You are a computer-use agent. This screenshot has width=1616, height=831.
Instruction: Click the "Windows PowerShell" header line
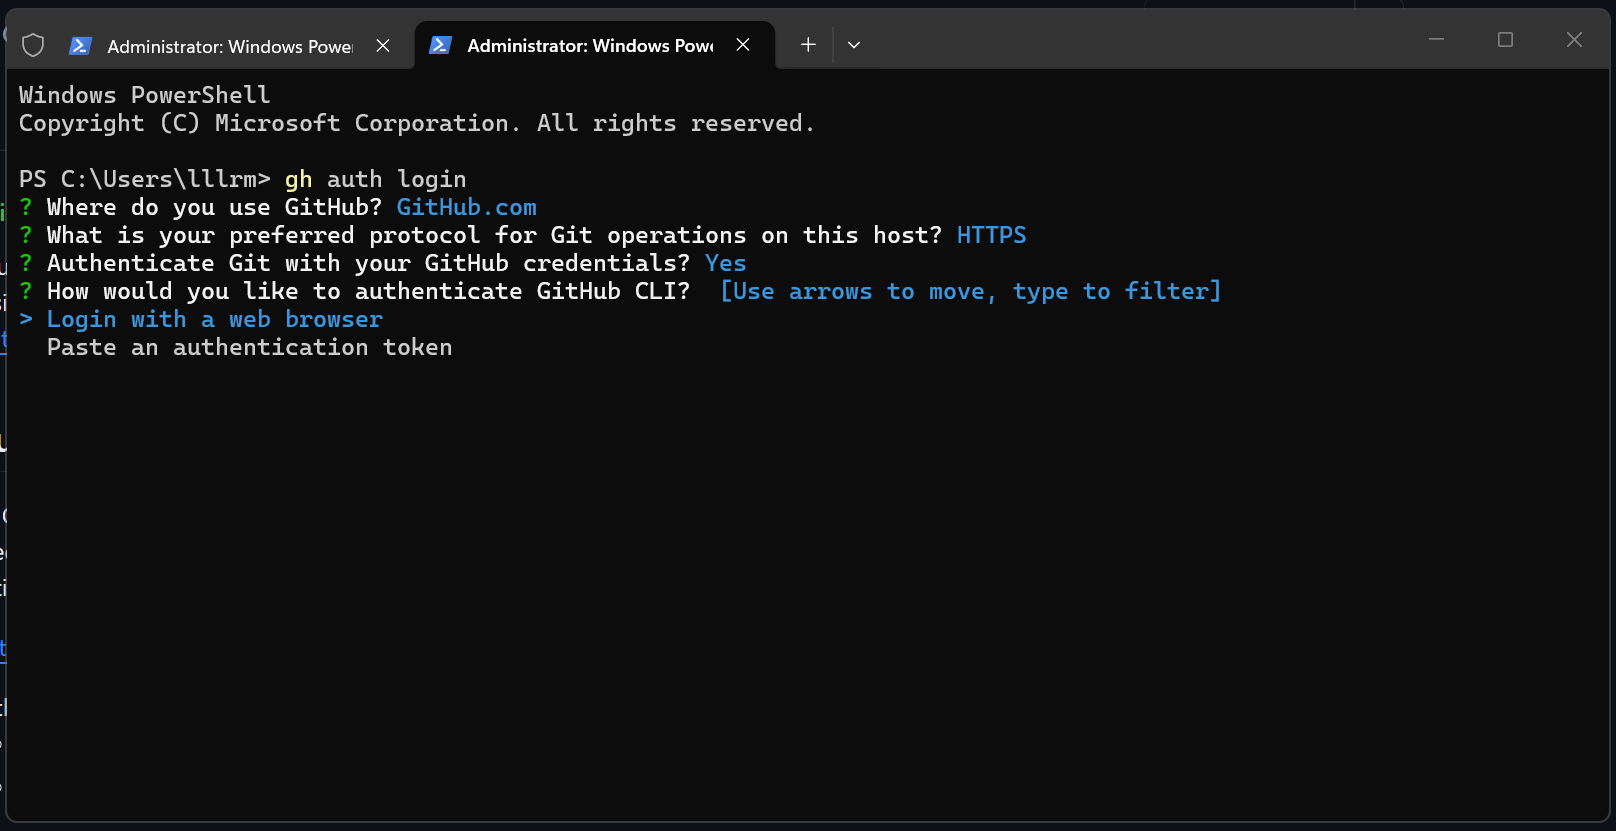[x=145, y=95]
